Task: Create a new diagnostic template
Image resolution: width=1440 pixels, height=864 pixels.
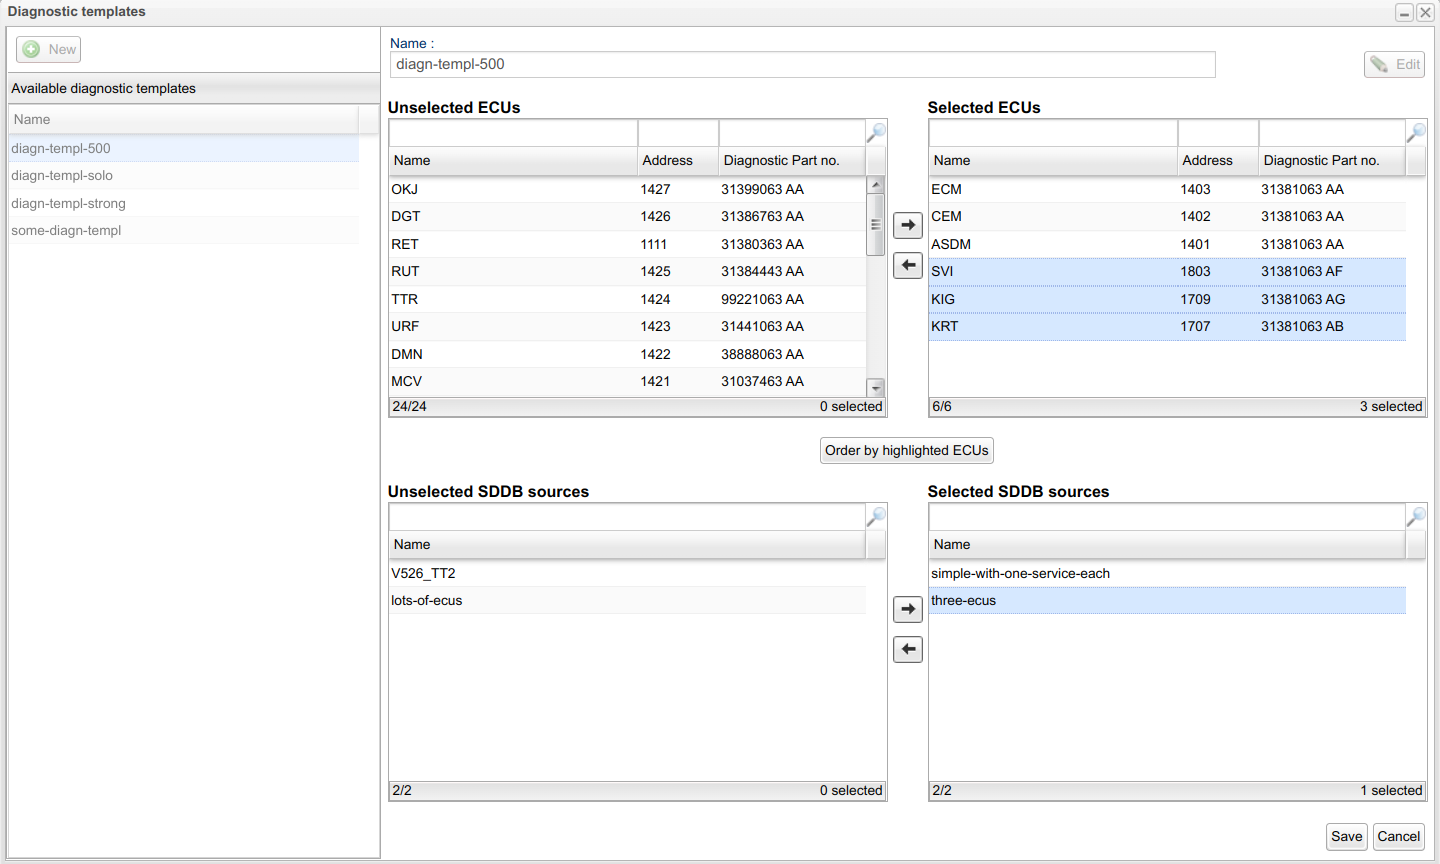Action: (49, 49)
